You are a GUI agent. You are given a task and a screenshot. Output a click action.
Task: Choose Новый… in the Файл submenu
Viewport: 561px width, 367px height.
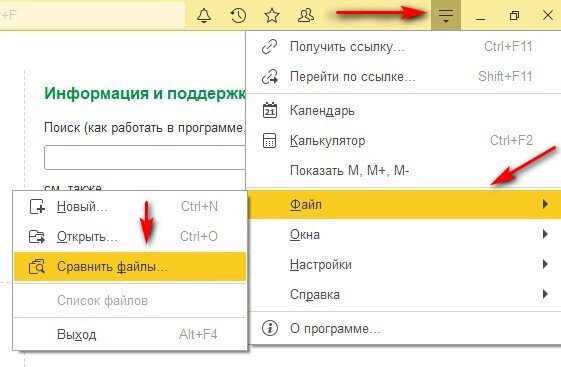[x=130, y=206]
